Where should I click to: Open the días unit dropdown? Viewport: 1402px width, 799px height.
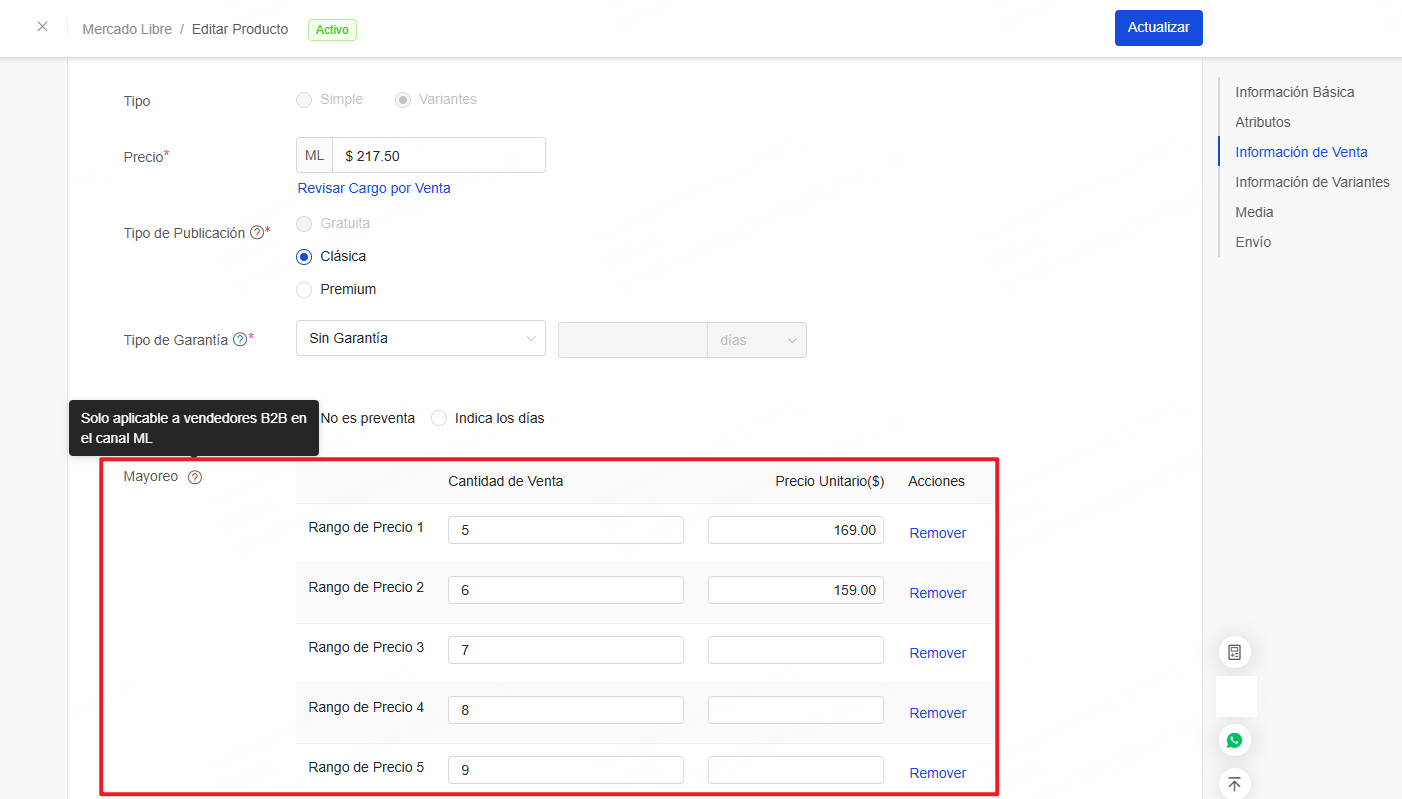757,340
